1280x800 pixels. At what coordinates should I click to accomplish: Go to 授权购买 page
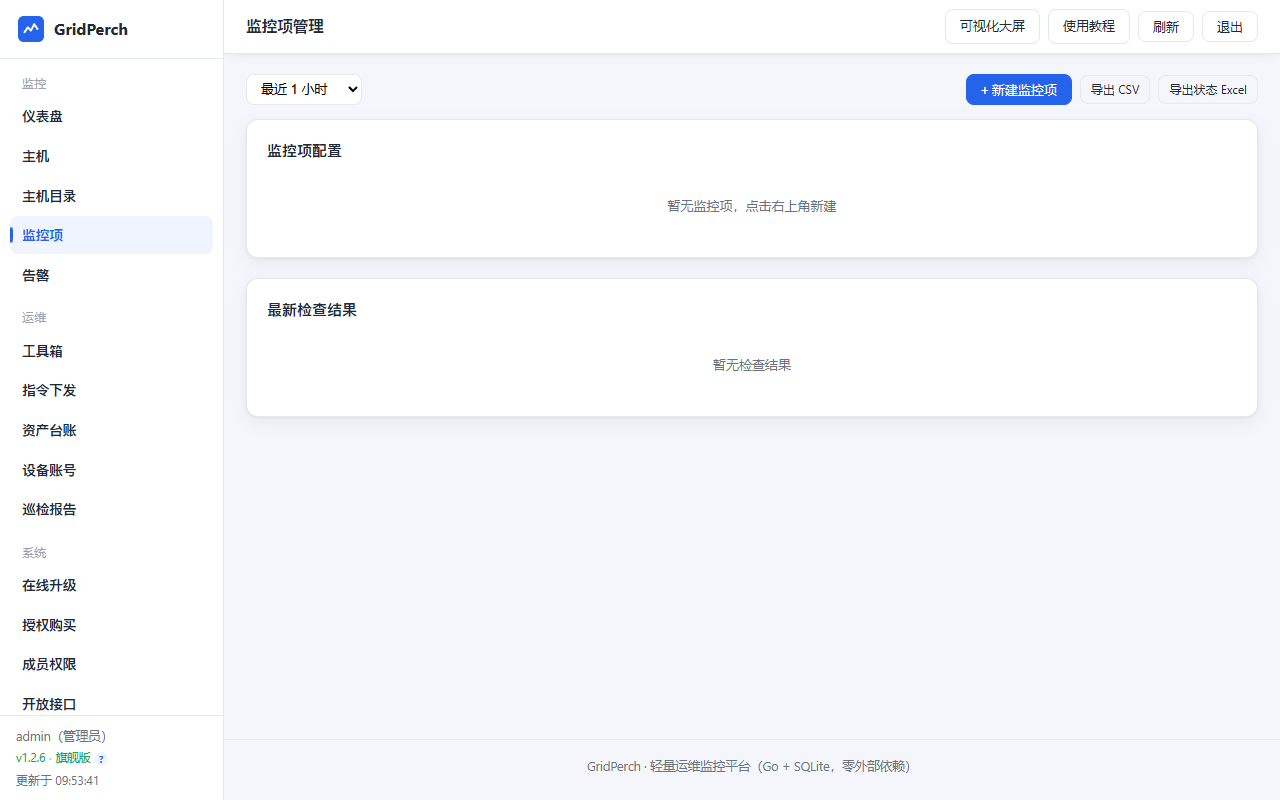click(111, 625)
